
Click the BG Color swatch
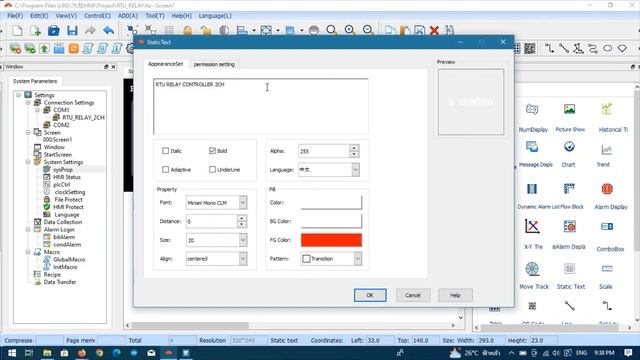331,221
